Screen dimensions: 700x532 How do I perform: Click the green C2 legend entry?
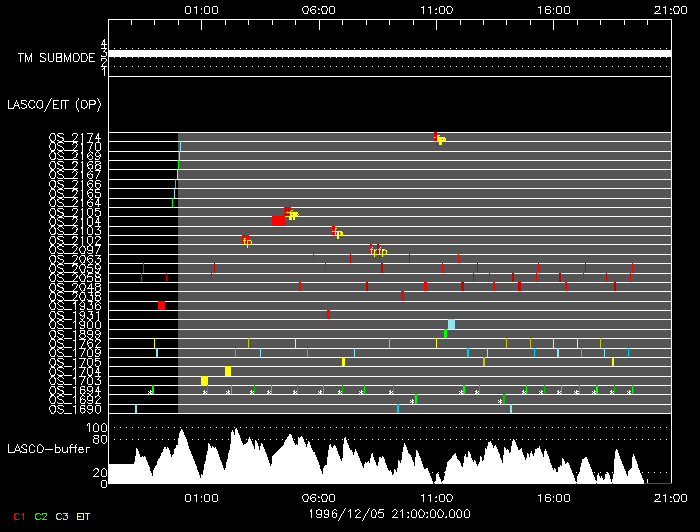40,517
